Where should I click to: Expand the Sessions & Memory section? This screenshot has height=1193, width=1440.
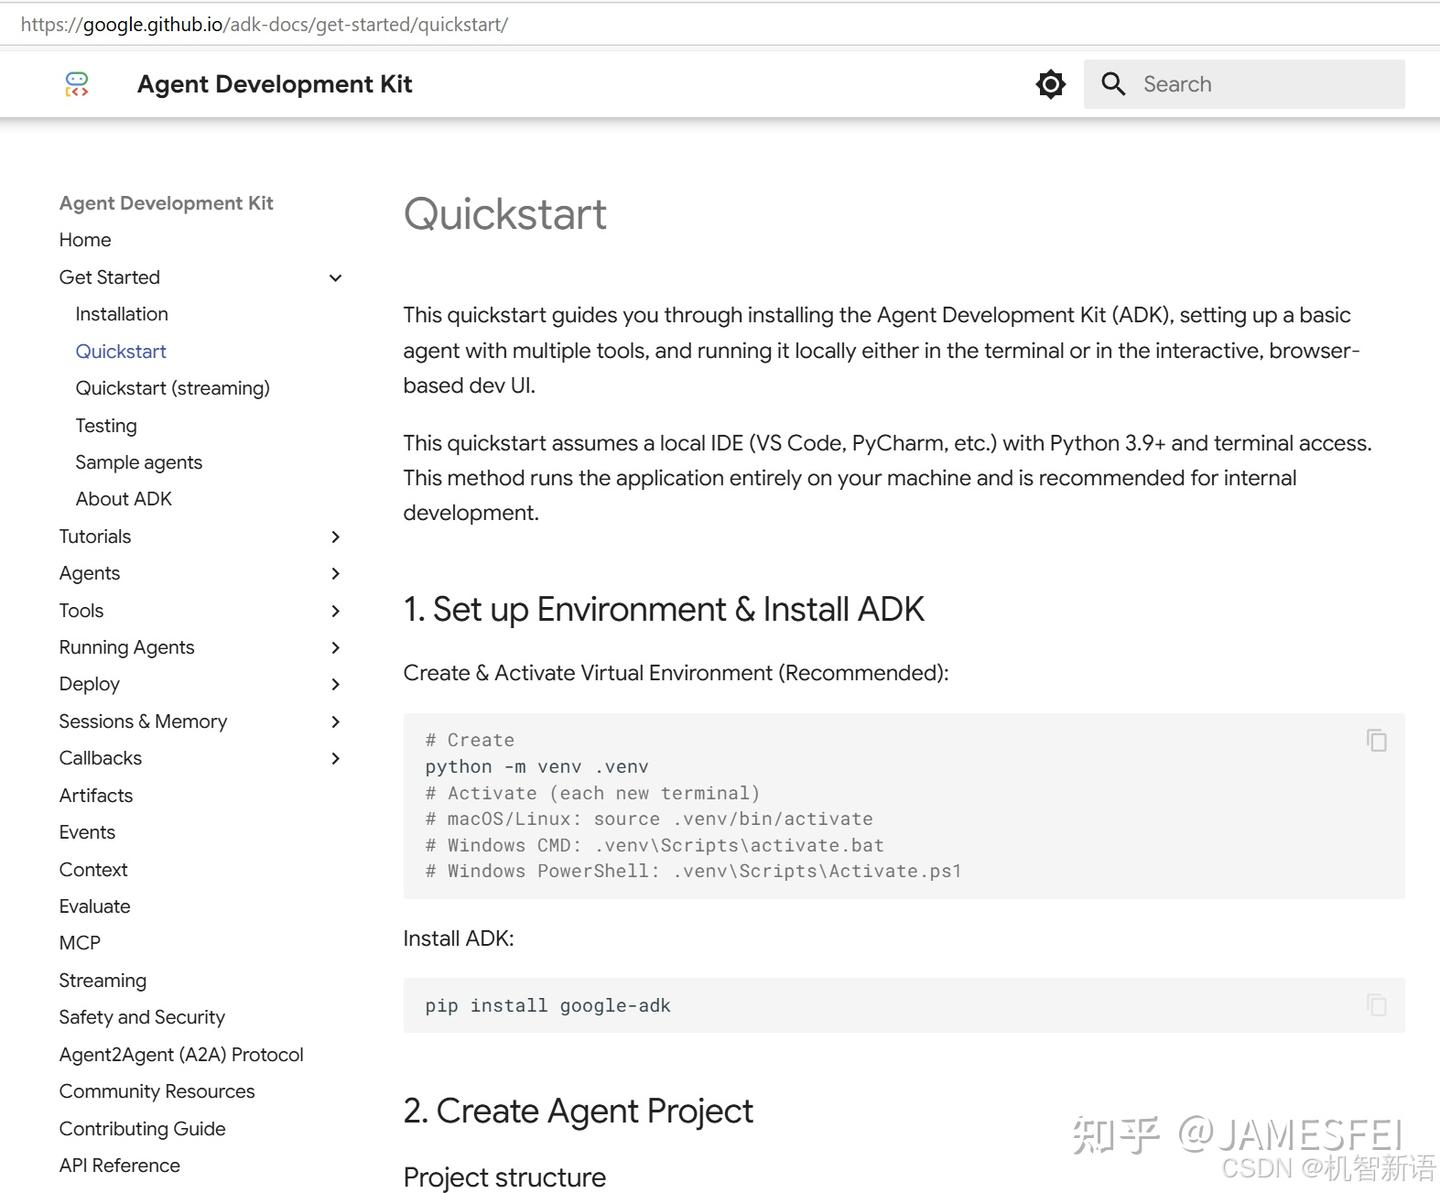click(x=335, y=721)
